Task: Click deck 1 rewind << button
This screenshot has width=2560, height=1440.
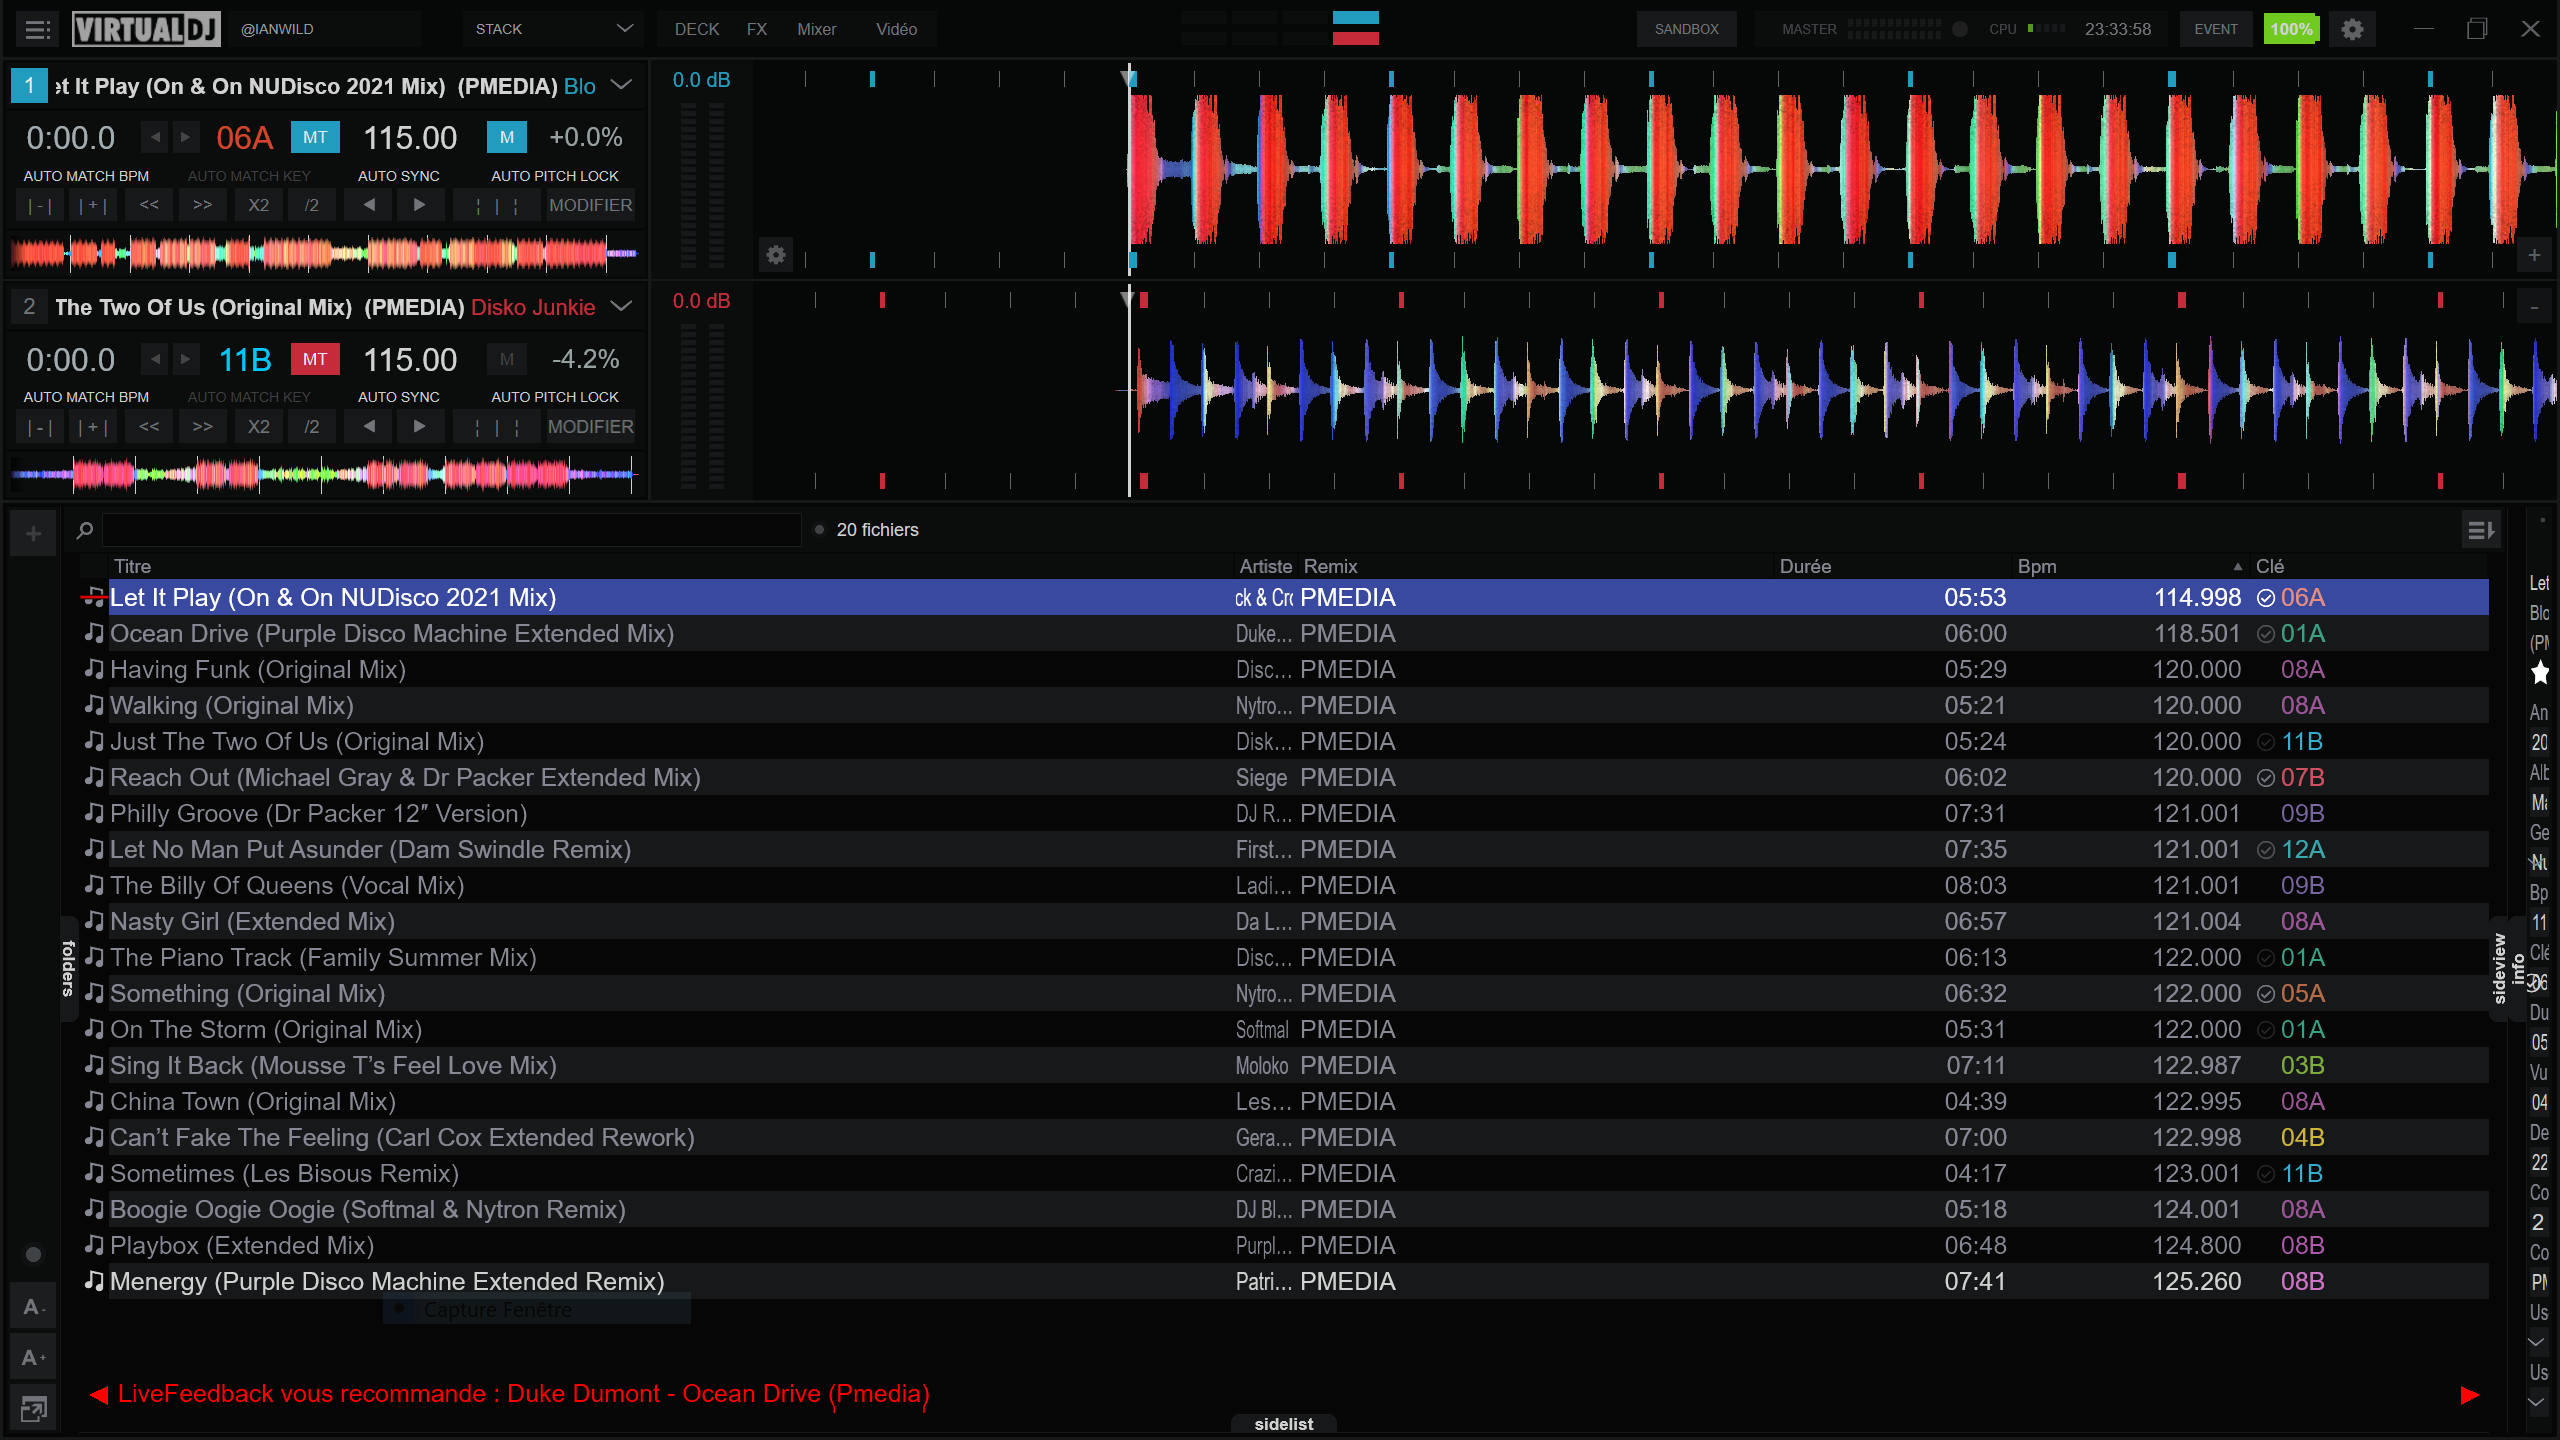Action: point(149,205)
